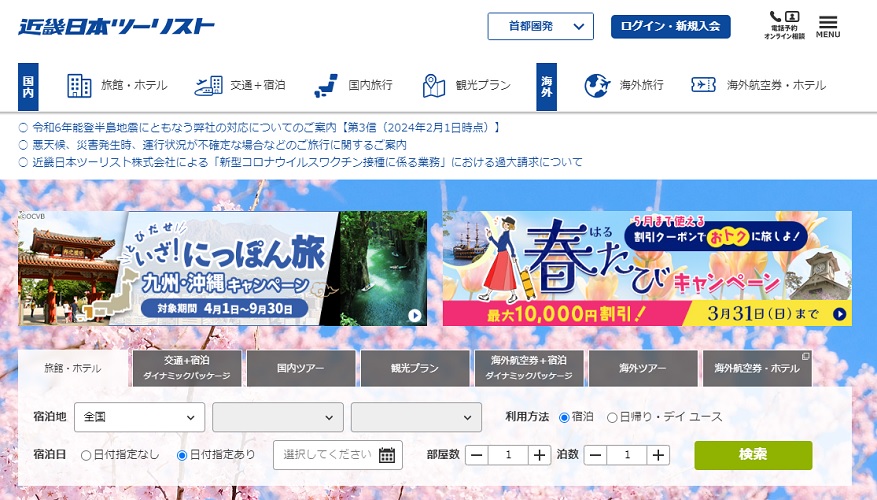Decrease 泊数 with minus button
The width and height of the screenshot is (877, 500).
595,455
